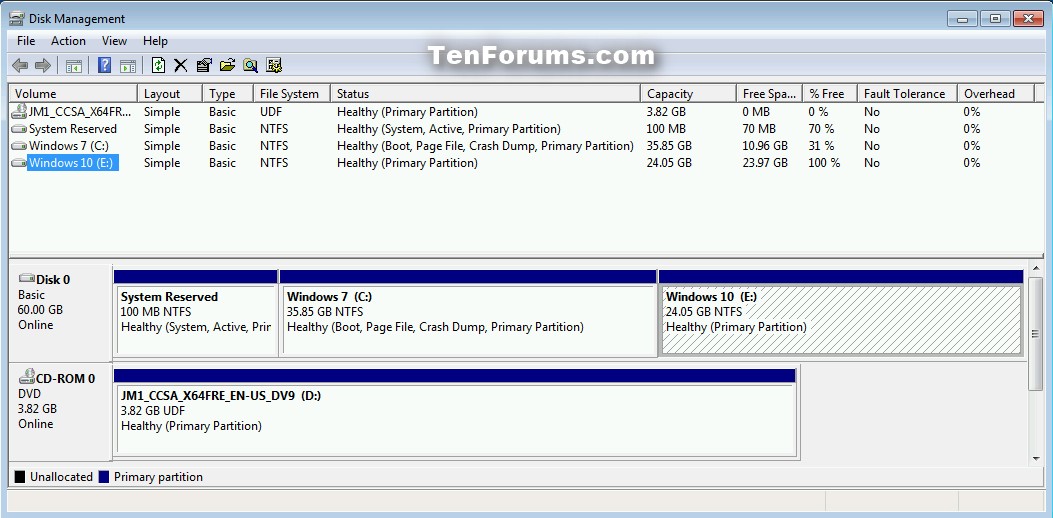Toggle the Show/Hide Action Pane icon
Image resolution: width=1053 pixels, height=518 pixels.
[128, 65]
